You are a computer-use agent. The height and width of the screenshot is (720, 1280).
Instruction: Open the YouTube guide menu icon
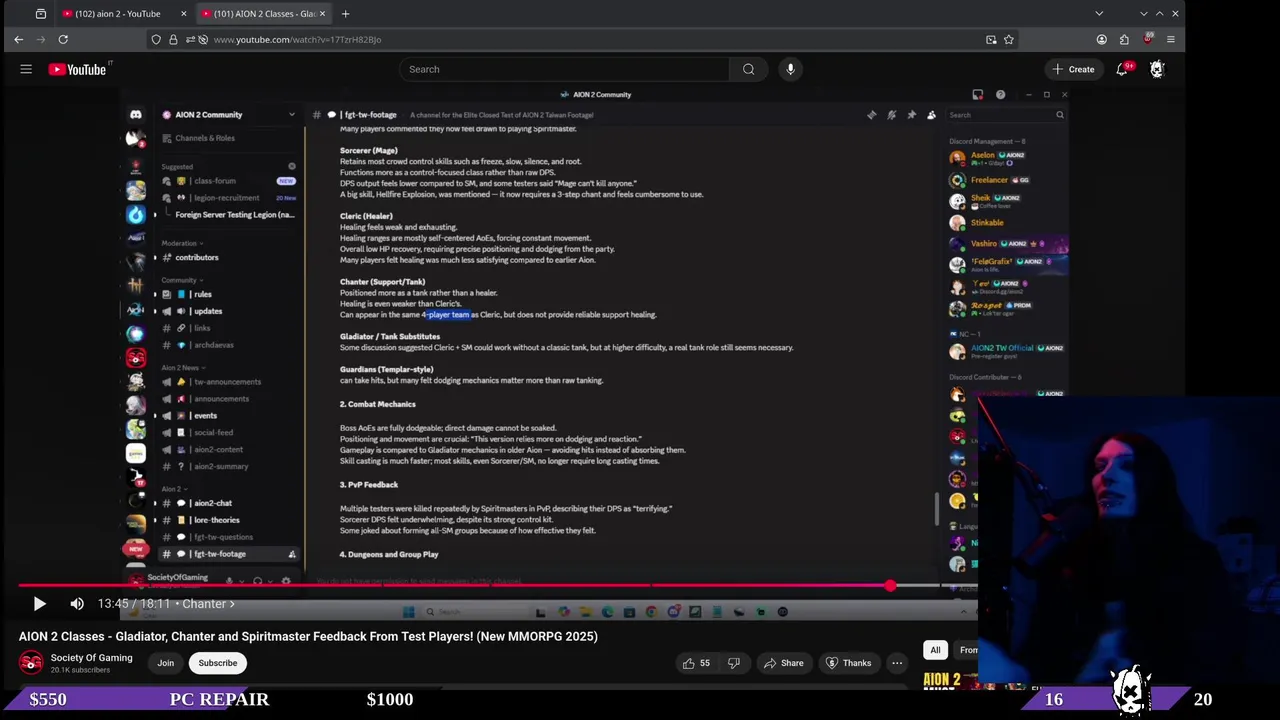(x=26, y=69)
